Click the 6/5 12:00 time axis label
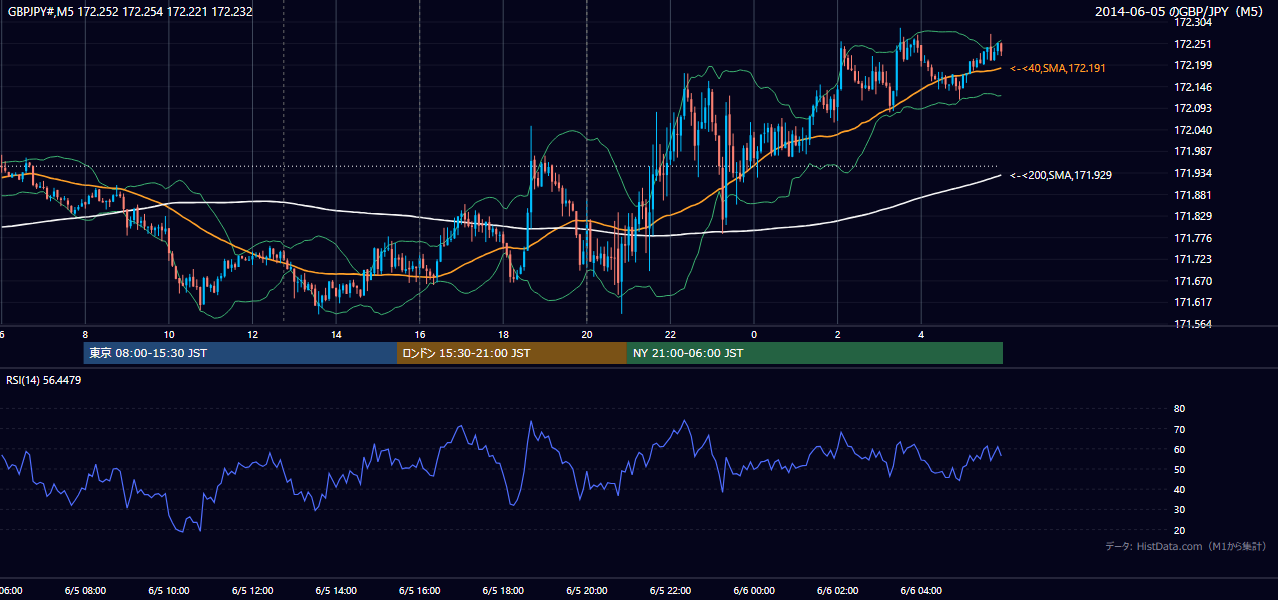 (x=252, y=590)
